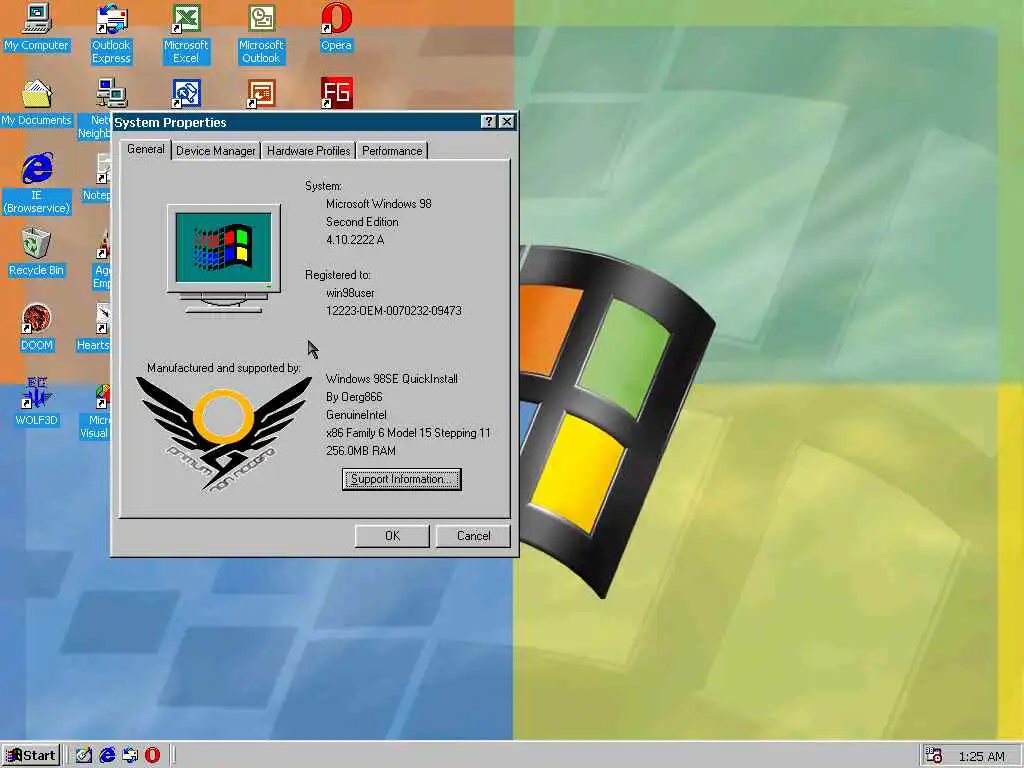Click the registered user name win98user
1024x768 pixels.
350,293
